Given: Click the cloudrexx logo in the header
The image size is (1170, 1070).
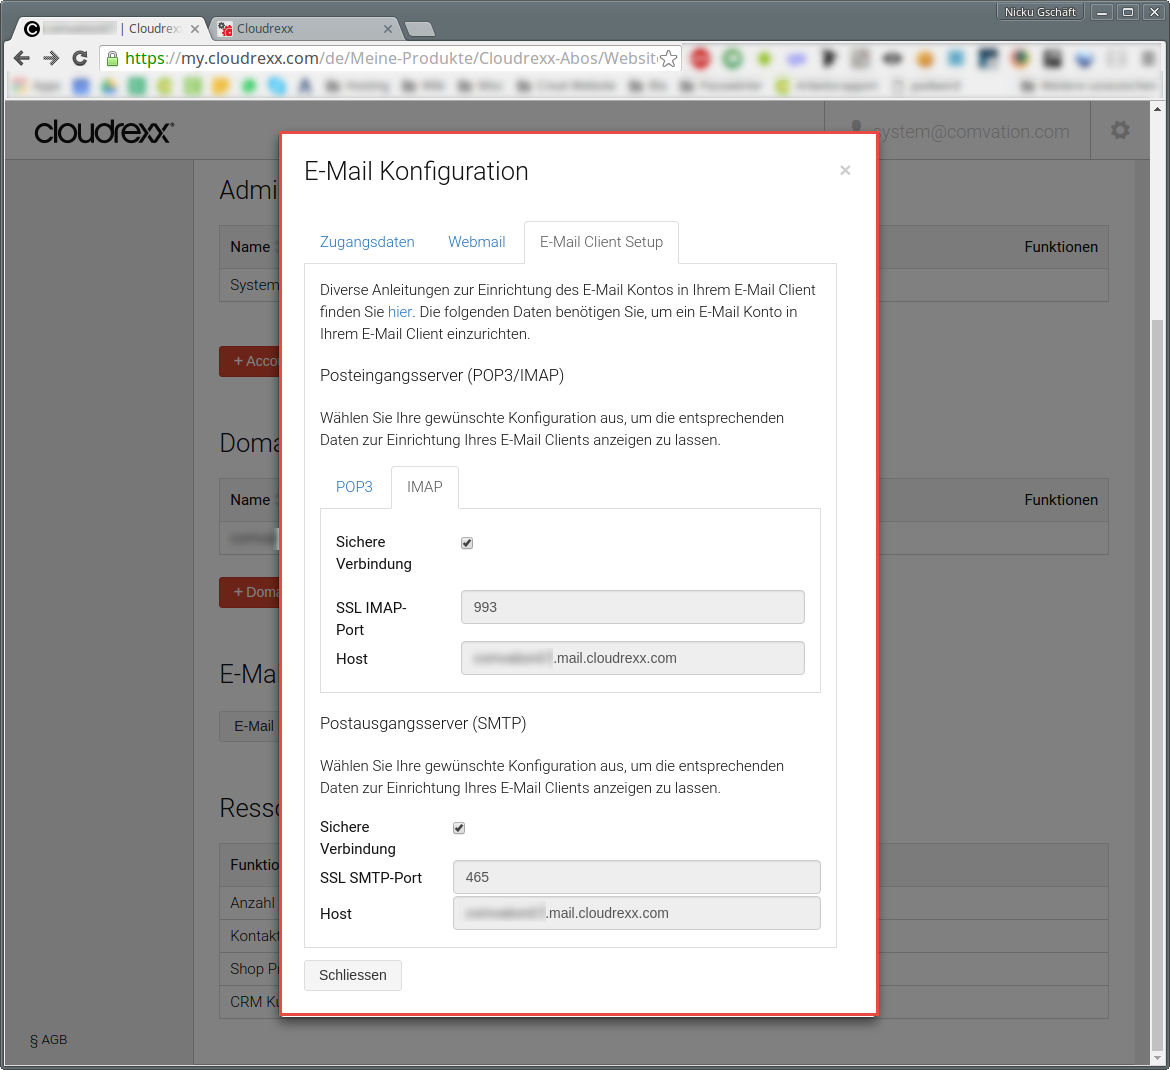Looking at the screenshot, I should pyautogui.click(x=103, y=131).
